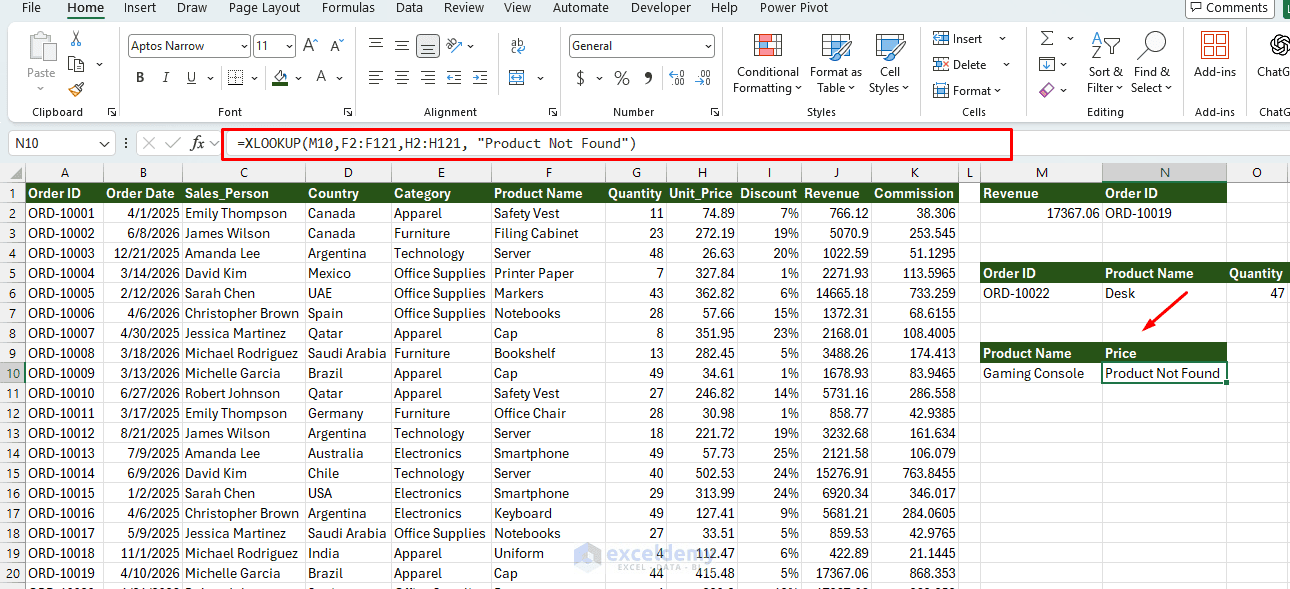Open Conditional Formatting dropdown
The image size is (1290, 589).
pos(767,63)
